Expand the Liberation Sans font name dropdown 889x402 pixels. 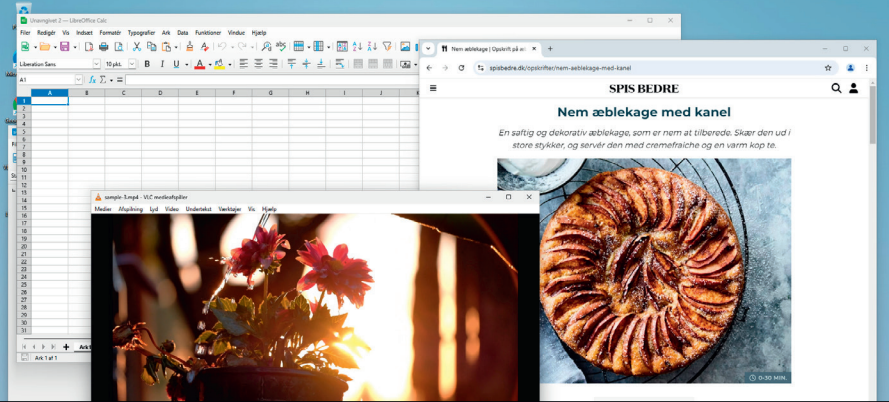click(x=96, y=64)
